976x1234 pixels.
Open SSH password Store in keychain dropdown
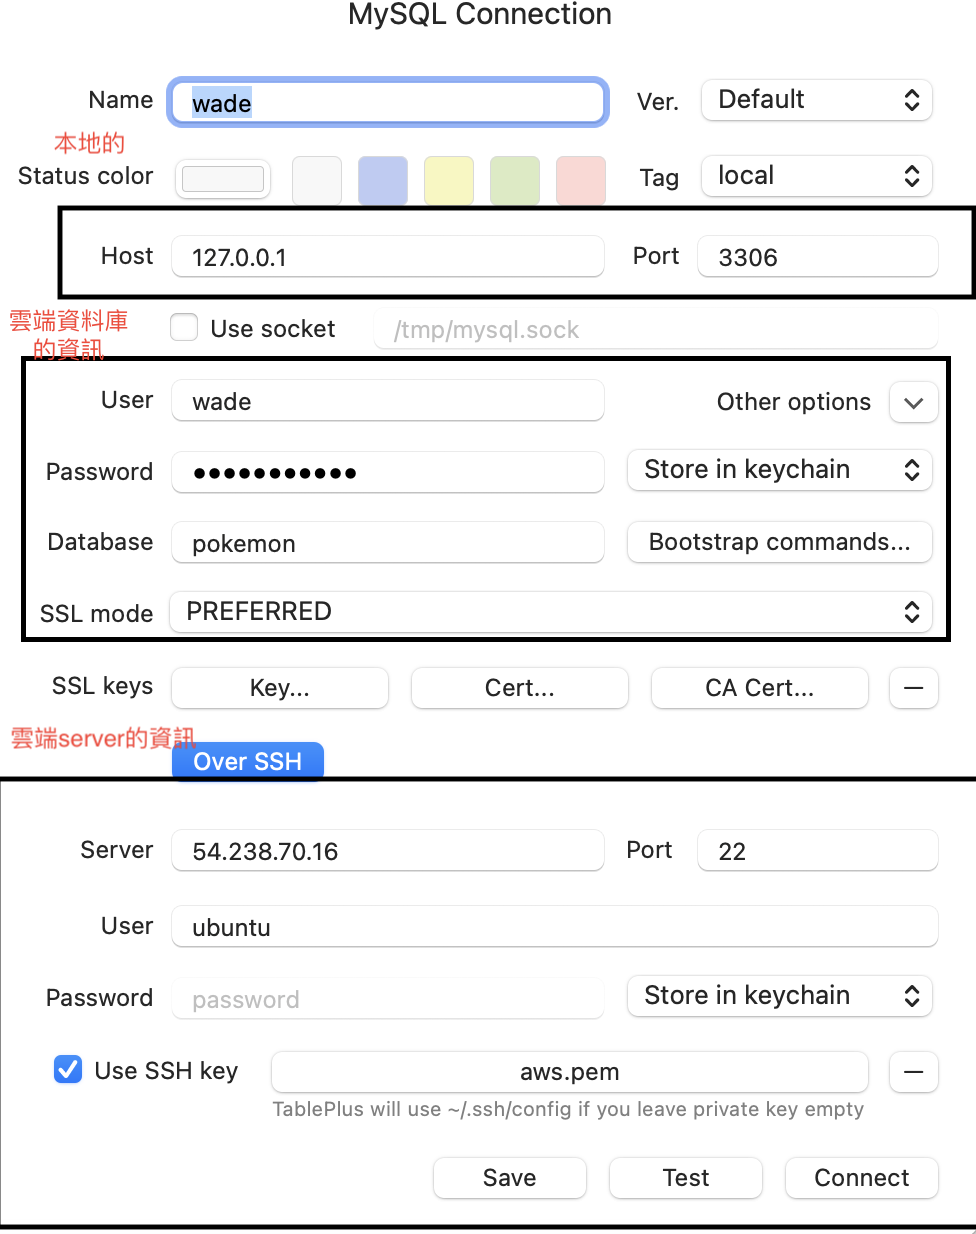pos(779,996)
